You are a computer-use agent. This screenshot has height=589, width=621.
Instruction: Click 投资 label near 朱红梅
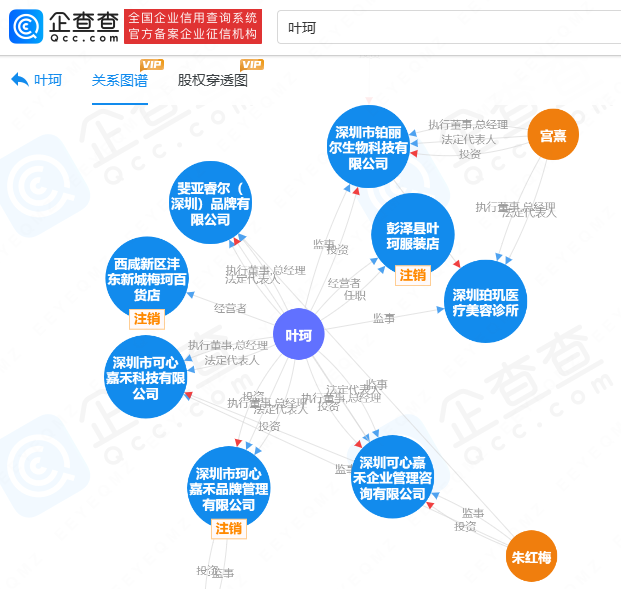pos(465,526)
